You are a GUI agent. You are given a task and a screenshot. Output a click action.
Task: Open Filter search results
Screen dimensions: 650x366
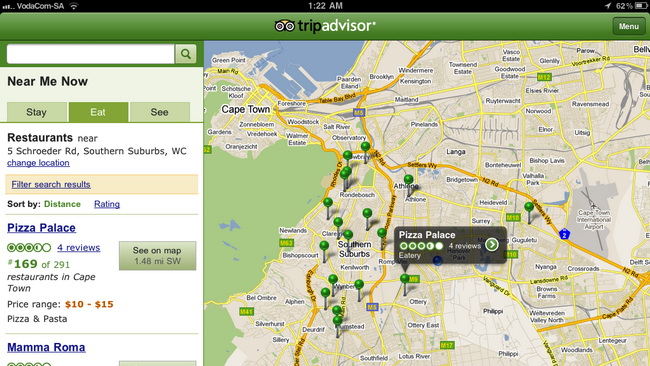51,184
